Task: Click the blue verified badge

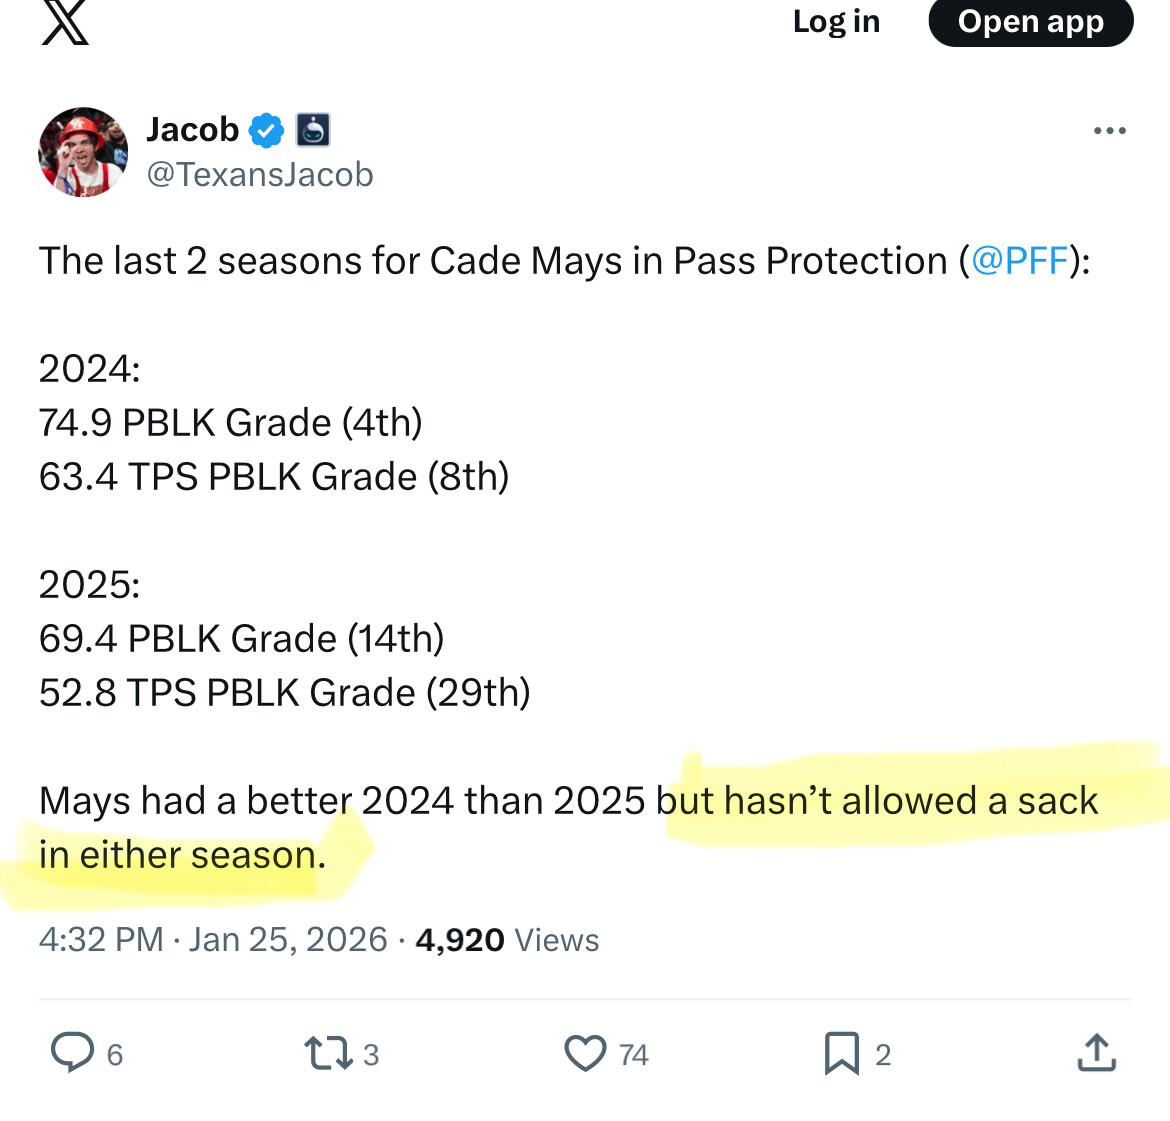Action: (x=266, y=130)
